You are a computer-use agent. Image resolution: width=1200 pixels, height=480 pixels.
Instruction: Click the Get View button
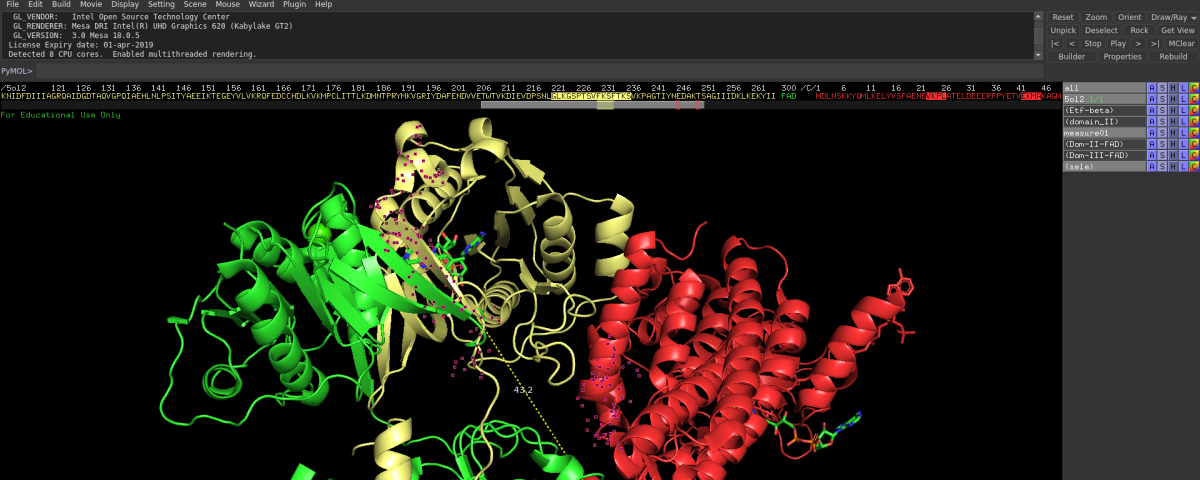(x=1178, y=30)
